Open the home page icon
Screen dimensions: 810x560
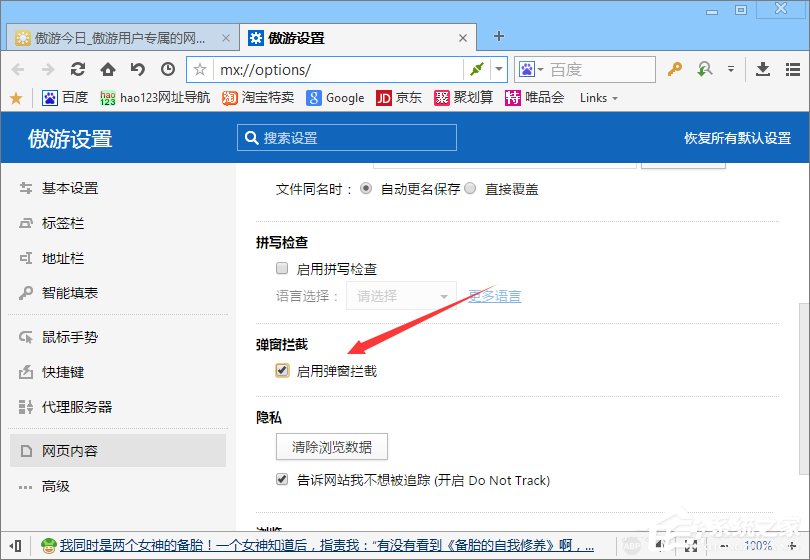tap(108, 69)
